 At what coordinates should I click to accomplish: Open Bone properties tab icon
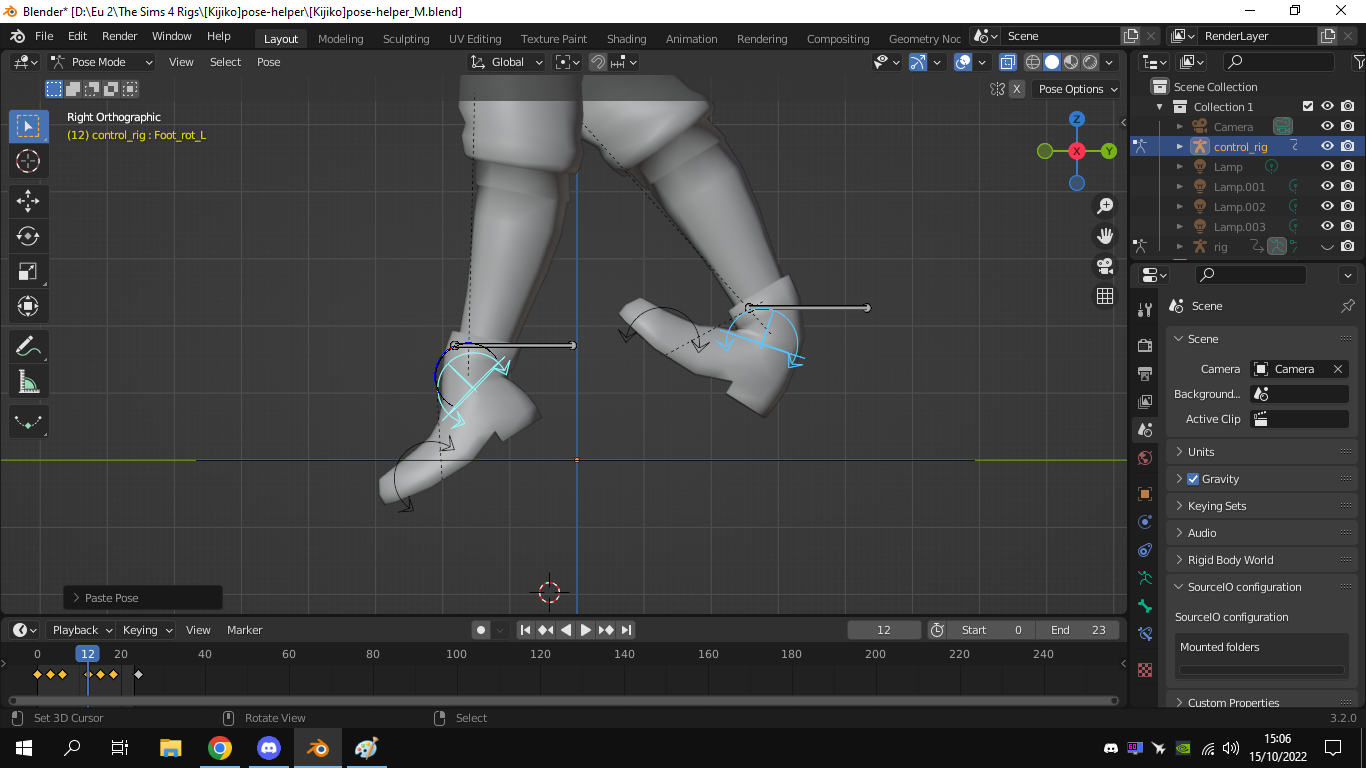pyautogui.click(x=1145, y=606)
